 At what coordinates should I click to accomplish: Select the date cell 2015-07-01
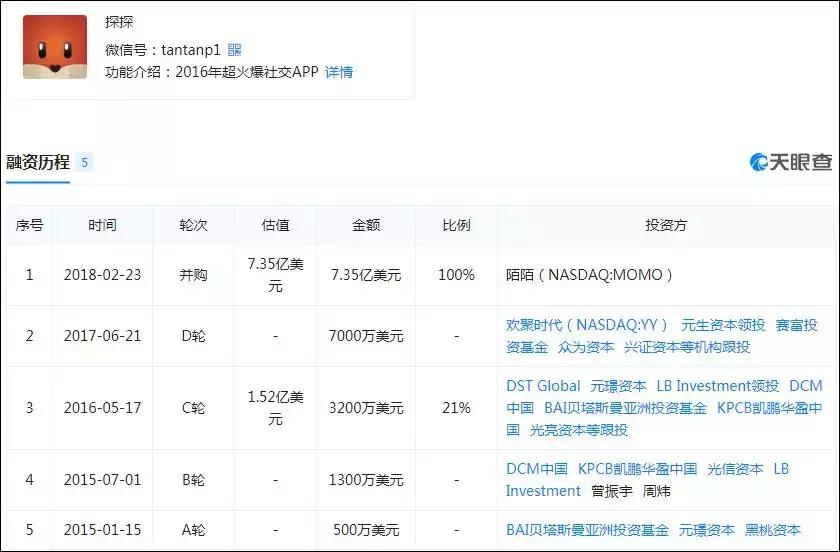point(102,480)
